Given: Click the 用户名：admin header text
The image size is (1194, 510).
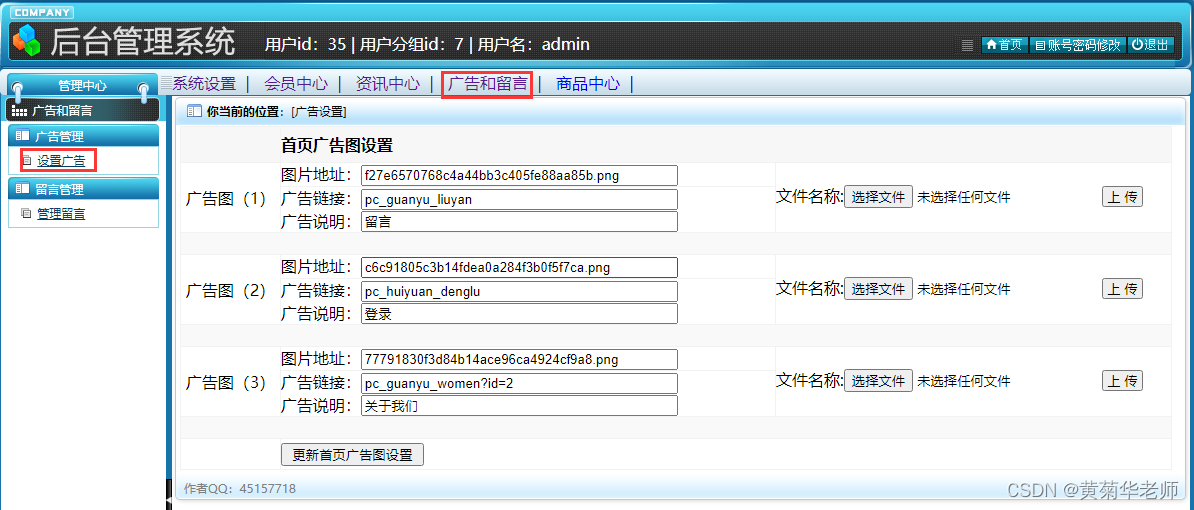Looking at the screenshot, I should [533, 45].
